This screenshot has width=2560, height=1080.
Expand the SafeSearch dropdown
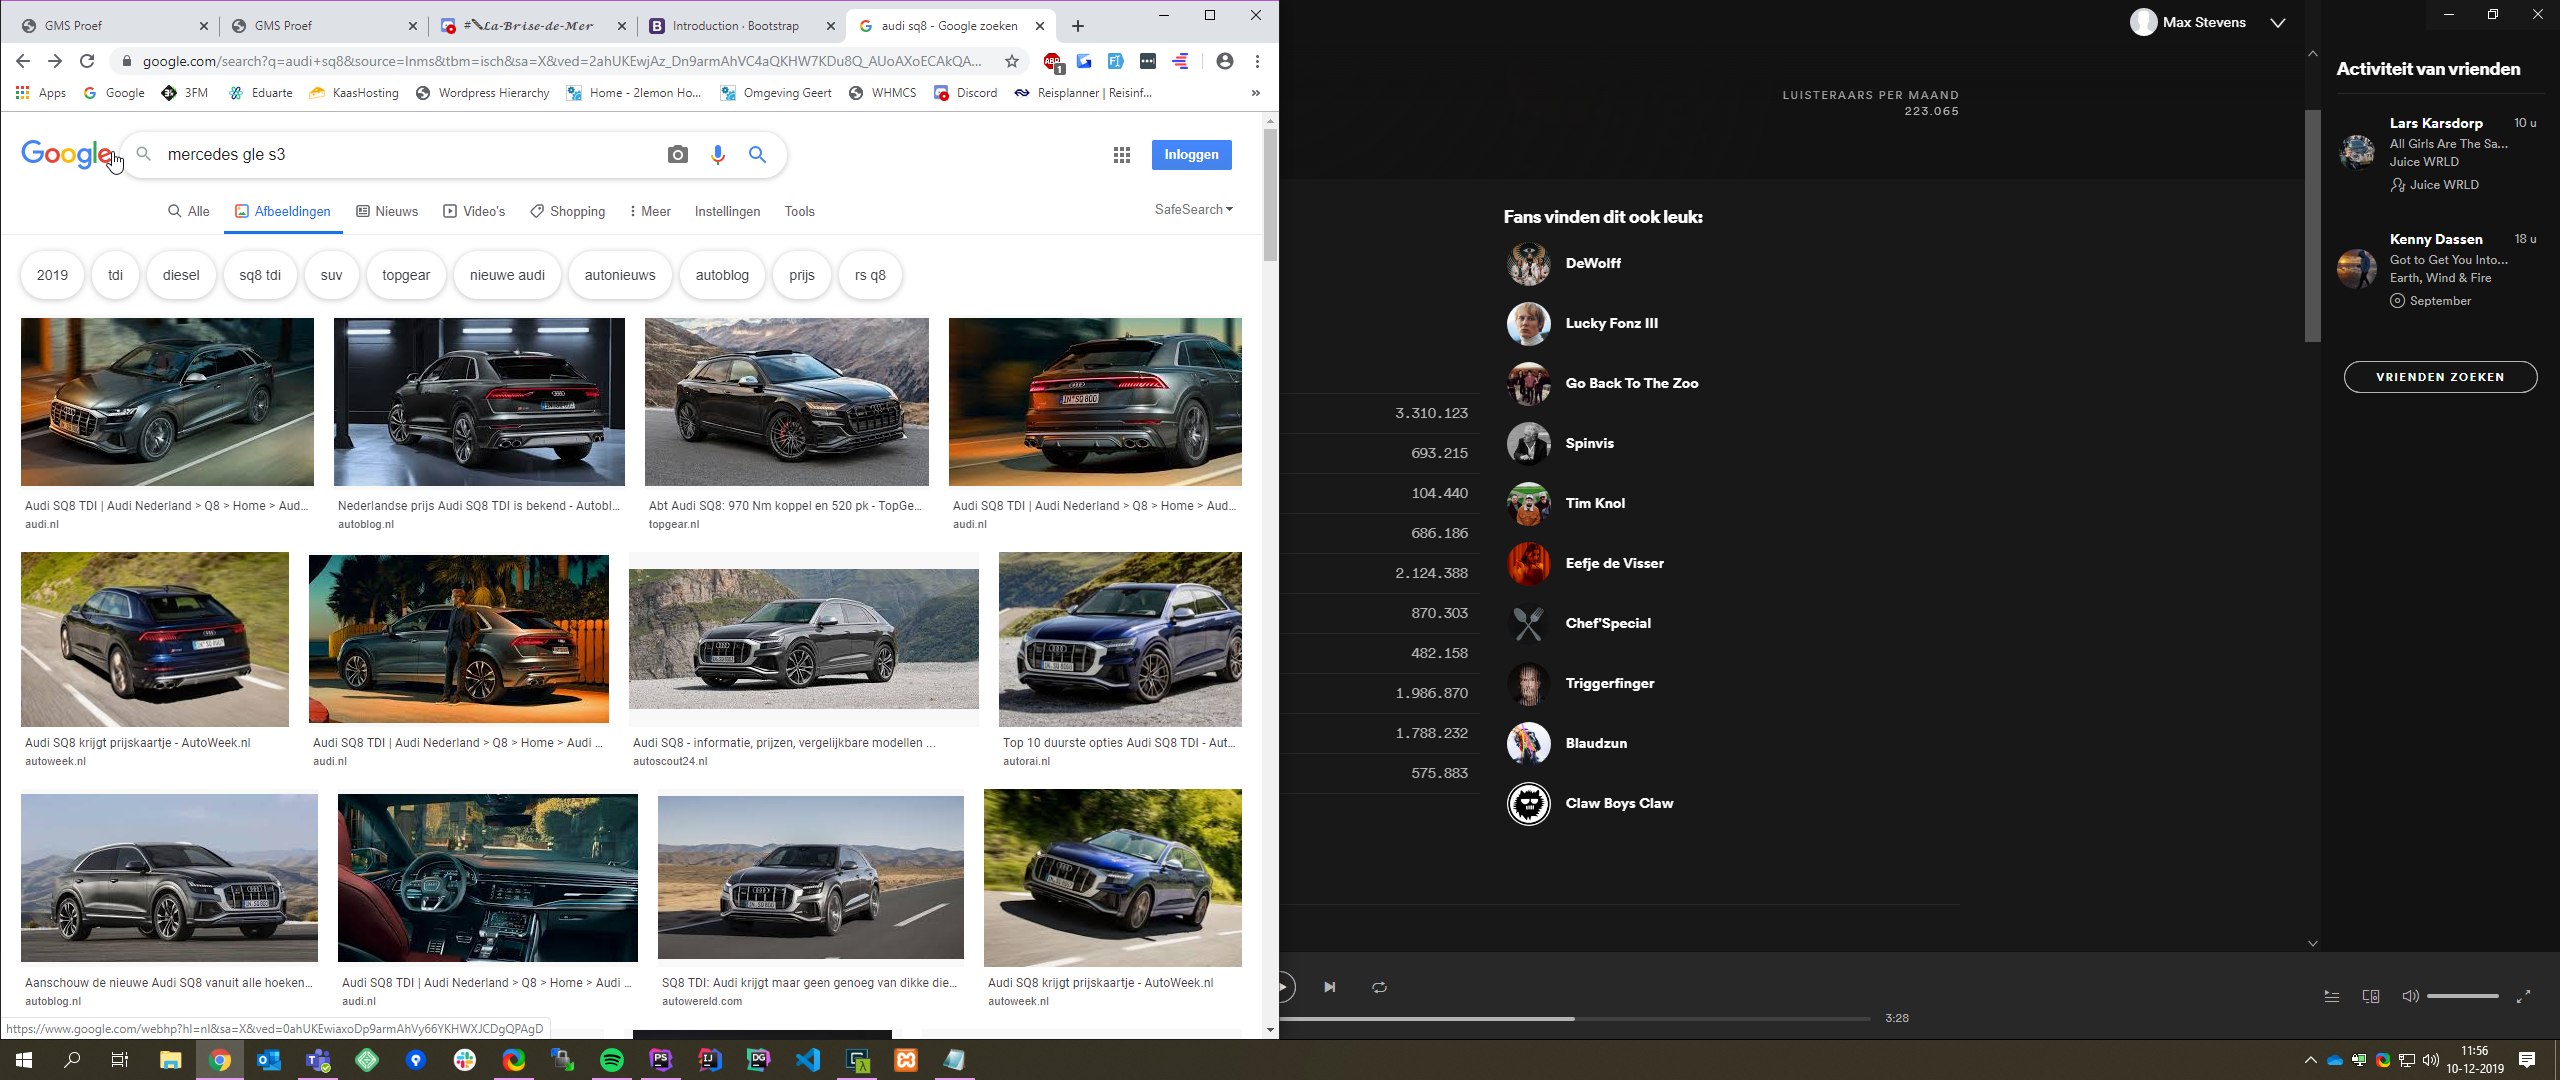(1193, 209)
